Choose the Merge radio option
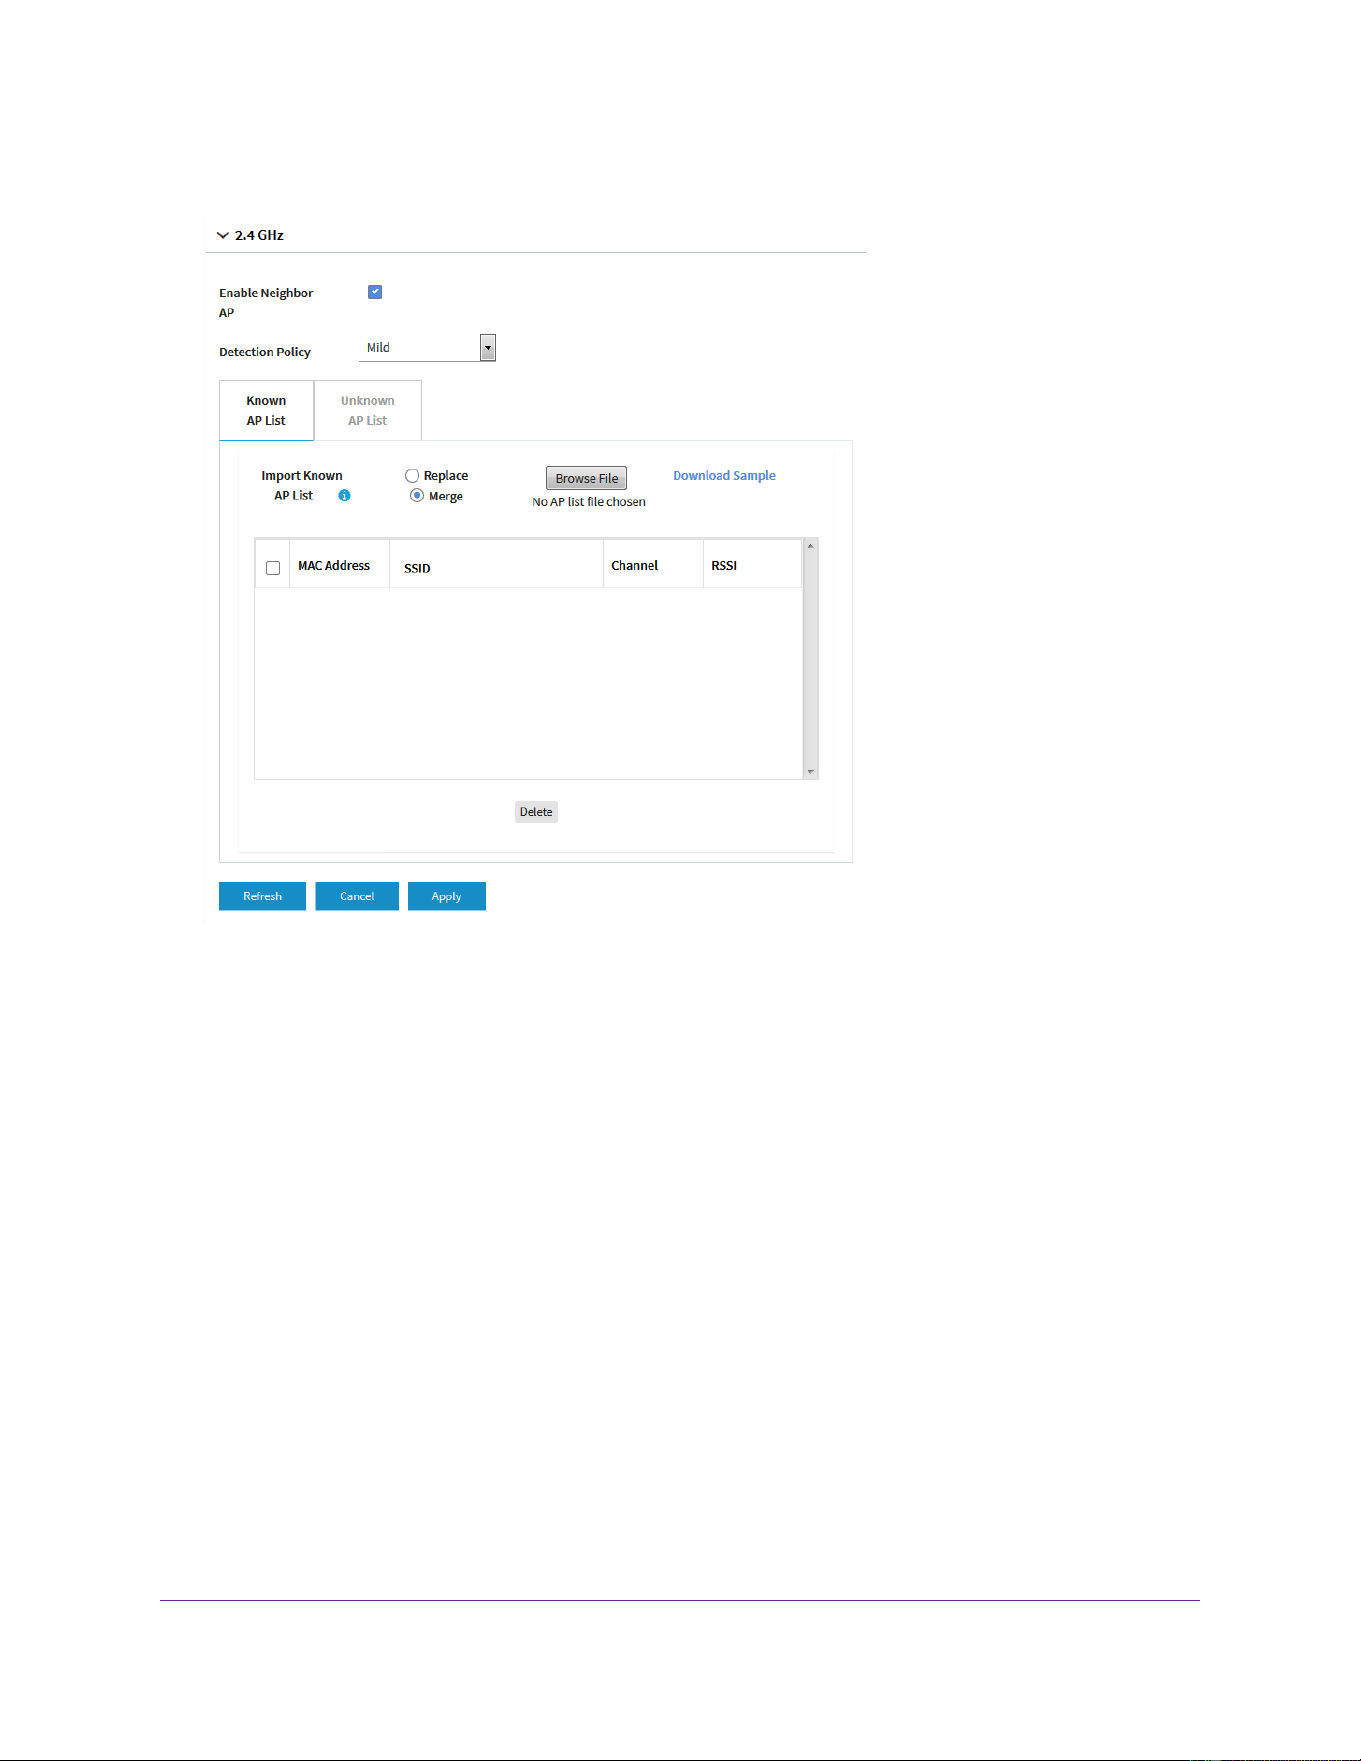Image resolution: width=1361 pixels, height=1761 pixels. [x=417, y=496]
